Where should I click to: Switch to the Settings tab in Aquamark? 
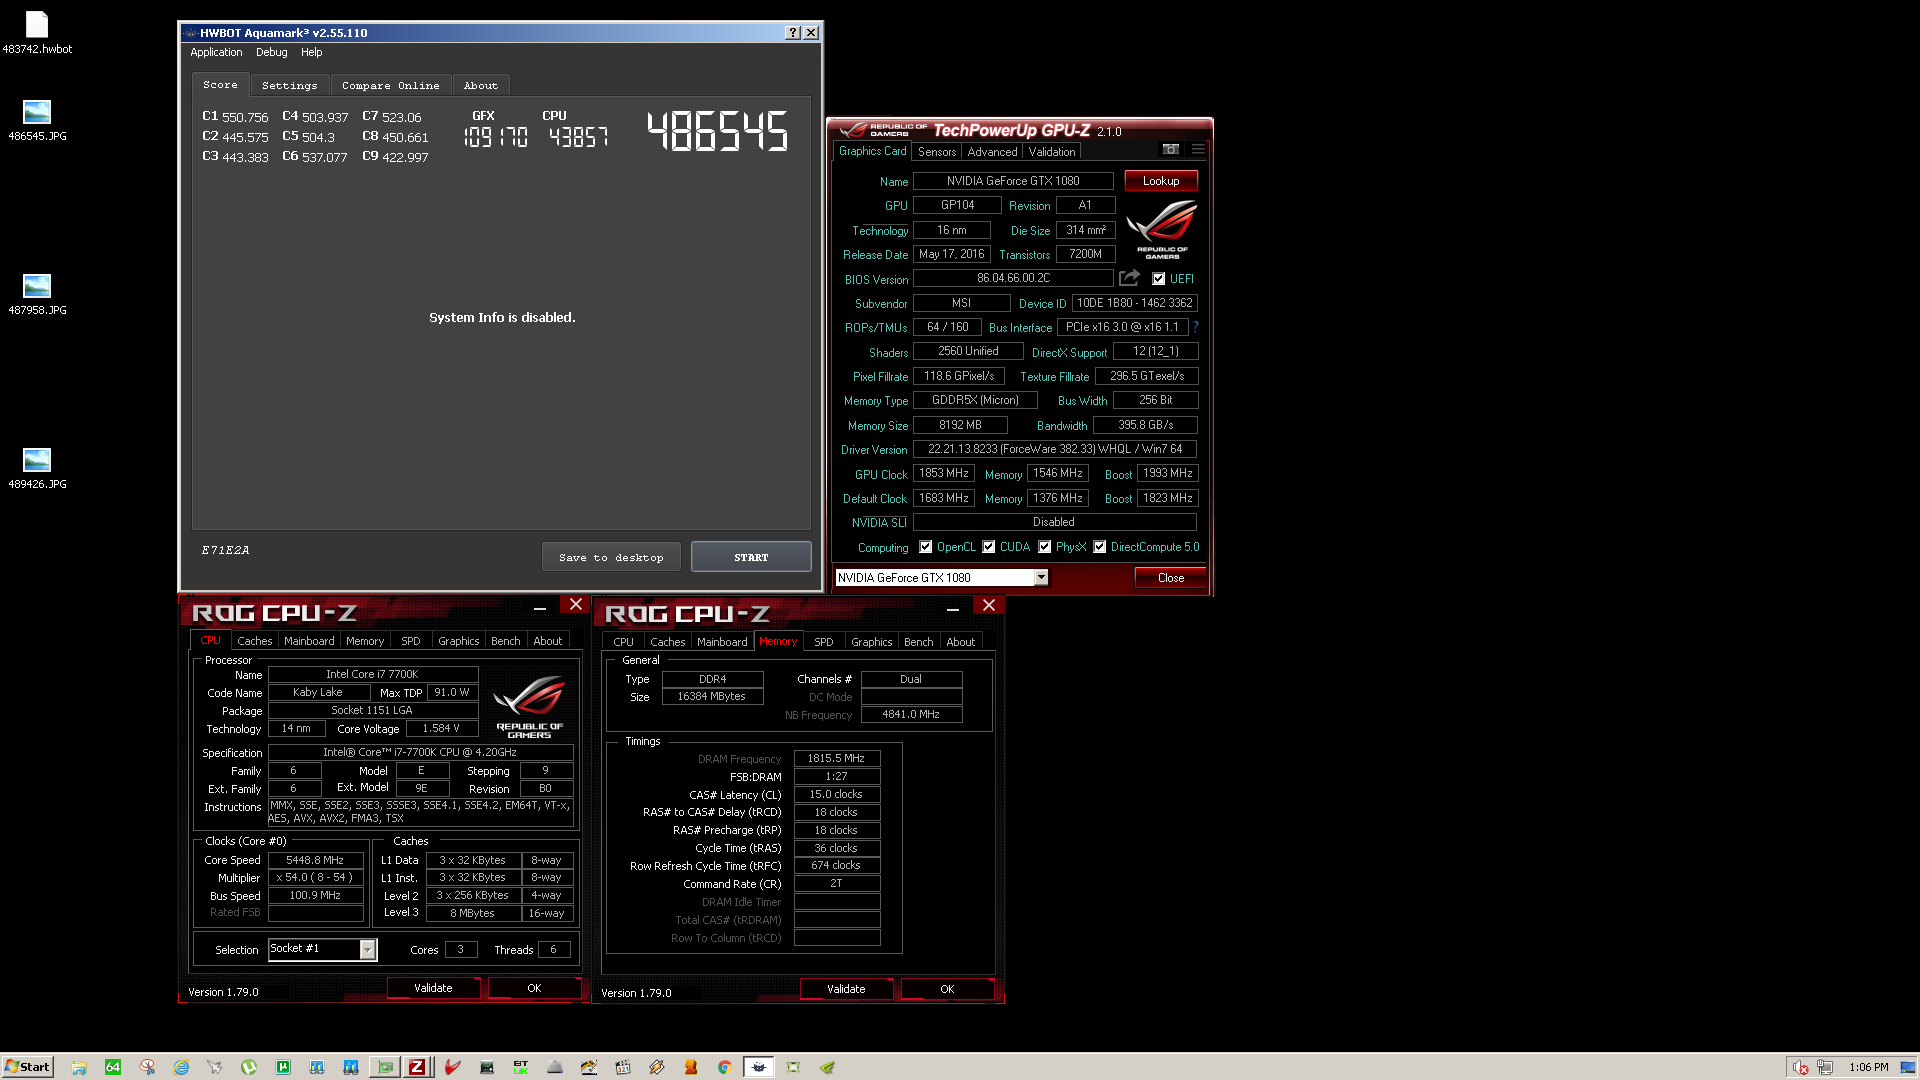pos(289,85)
